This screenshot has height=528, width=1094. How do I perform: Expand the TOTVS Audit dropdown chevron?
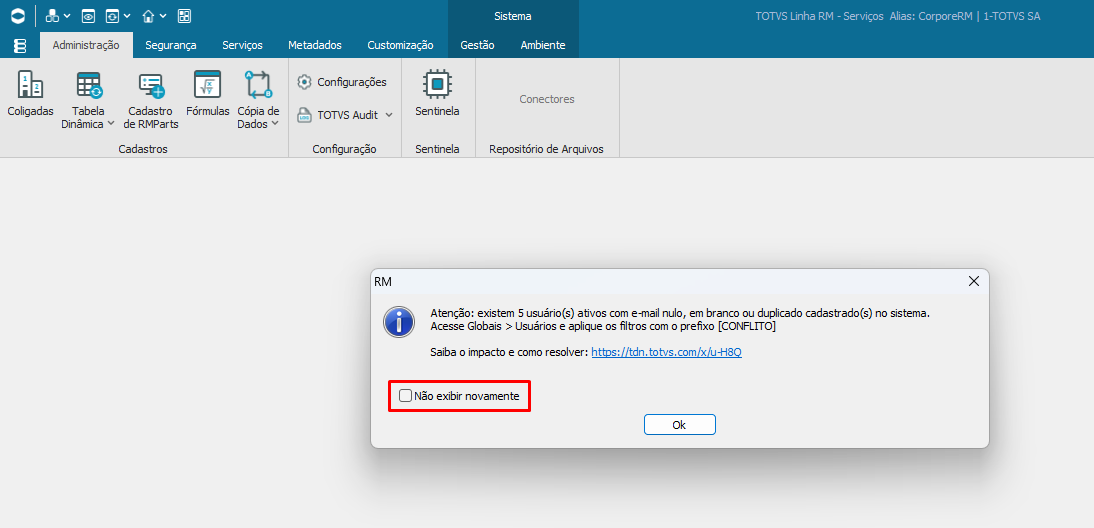pyautogui.click(x=389, y=115)
